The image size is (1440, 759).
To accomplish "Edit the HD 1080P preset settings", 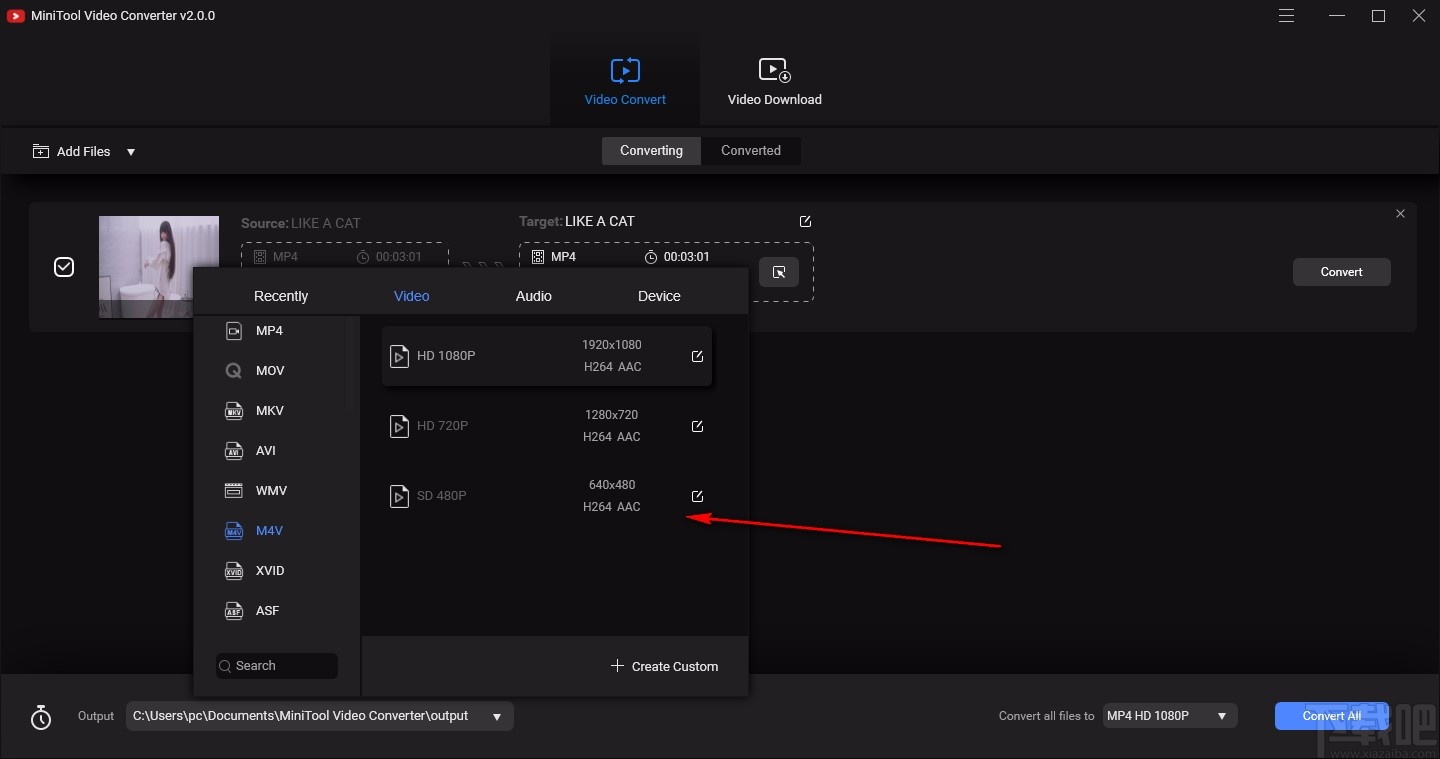I will pos(697,356).
